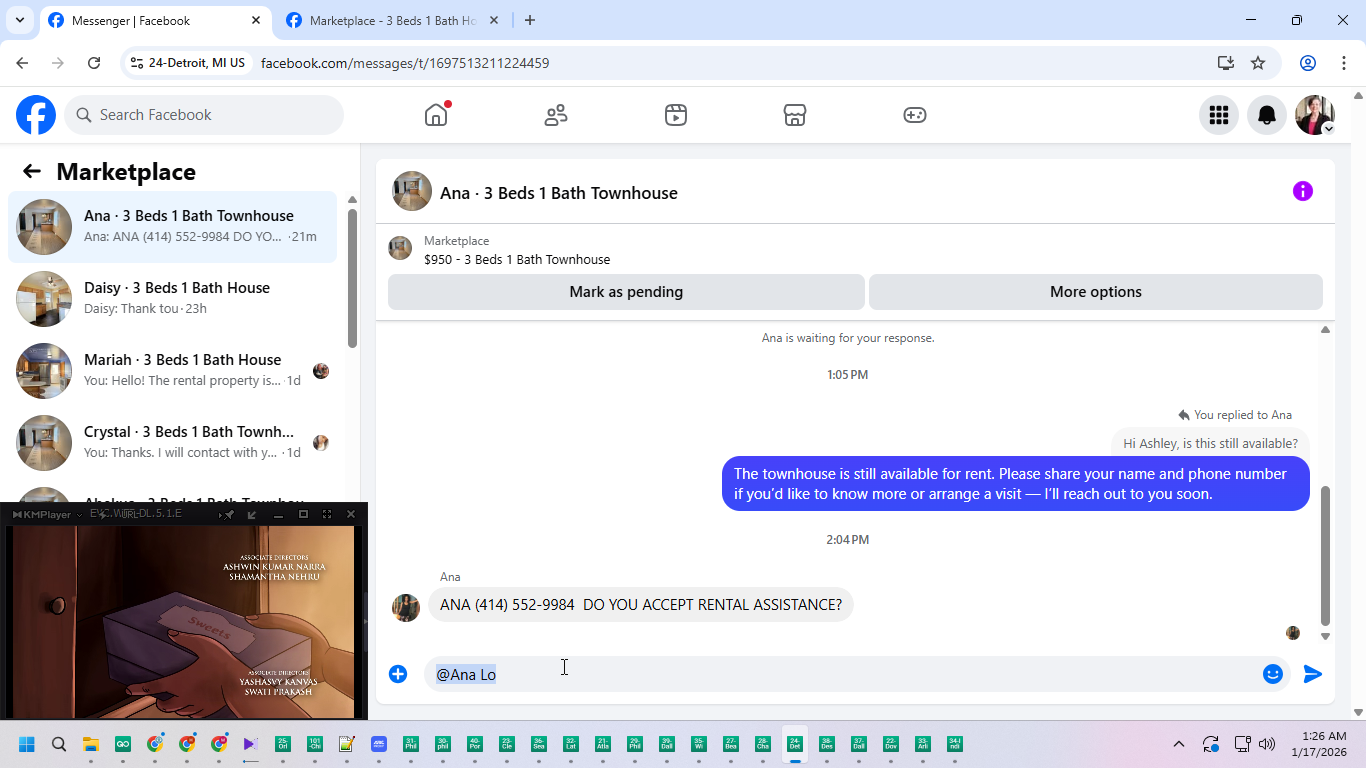Close the Marketplace browser tab
The width and height of the screenshot is (1366, 768).
(x=494, y=20)
